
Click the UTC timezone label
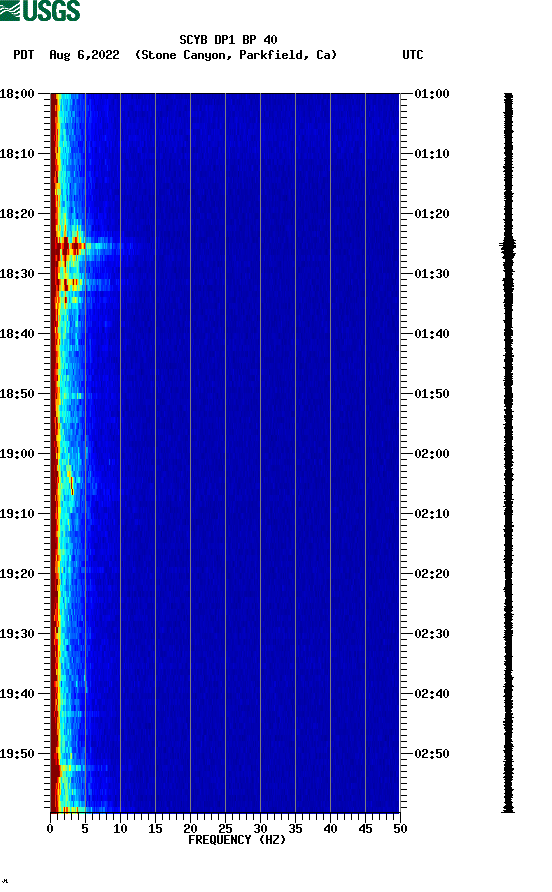[413, 55]
